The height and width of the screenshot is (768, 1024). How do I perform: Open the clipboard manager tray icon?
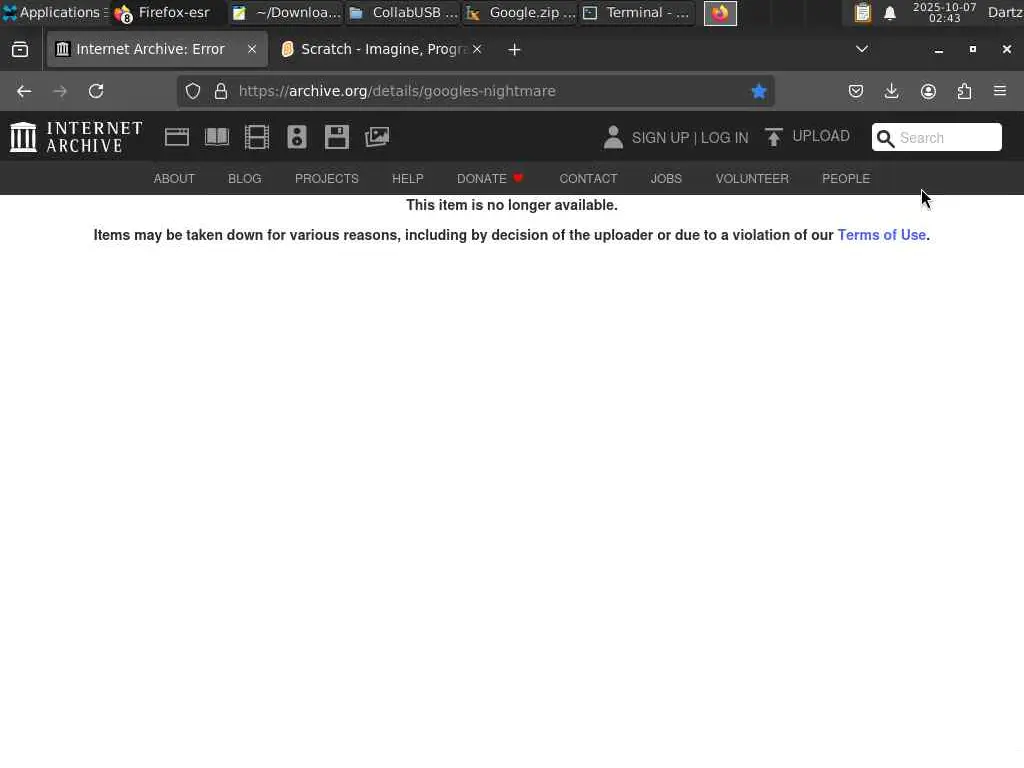click(863, 12)
